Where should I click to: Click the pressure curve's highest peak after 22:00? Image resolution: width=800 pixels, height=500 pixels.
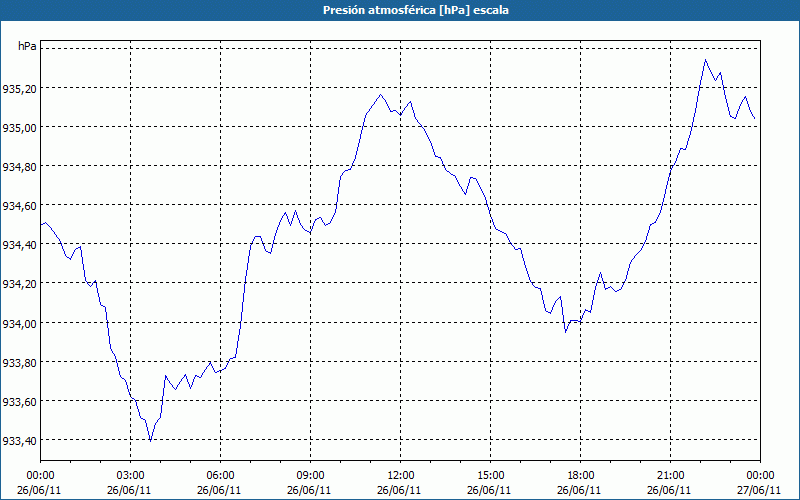pos(706,60)
